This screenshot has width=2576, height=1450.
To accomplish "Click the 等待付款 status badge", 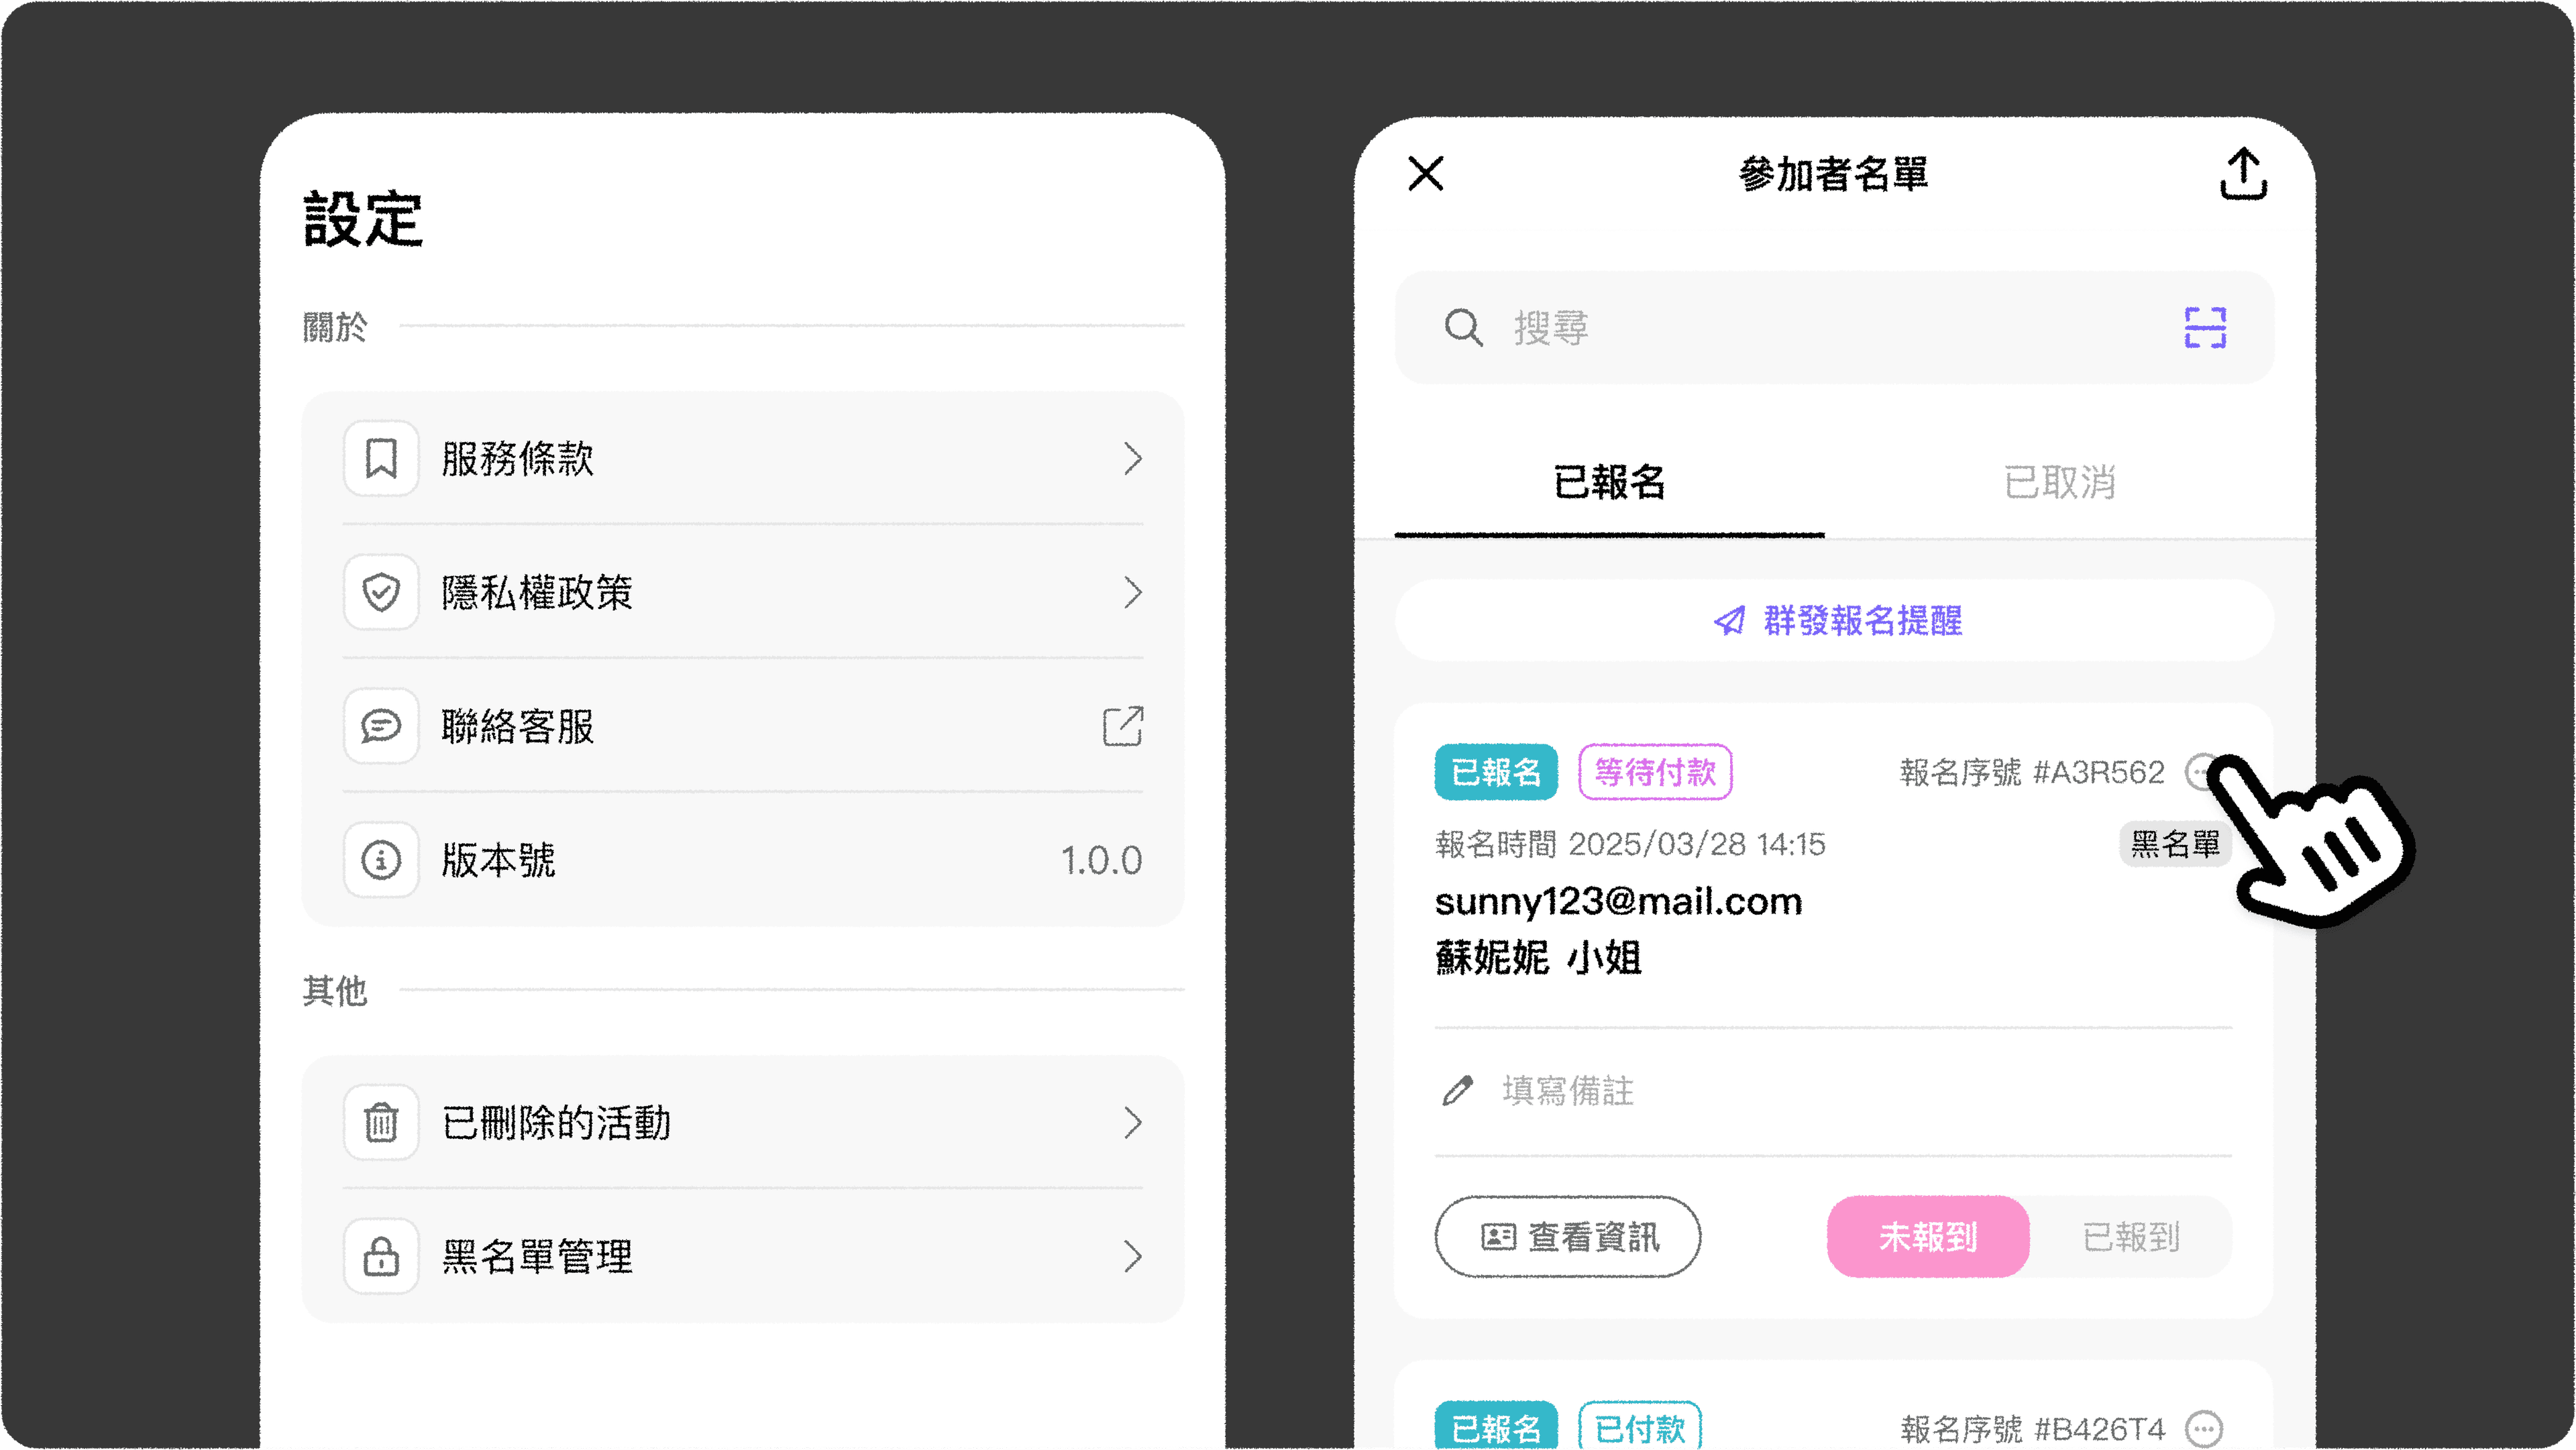I will coord(1655,772).
